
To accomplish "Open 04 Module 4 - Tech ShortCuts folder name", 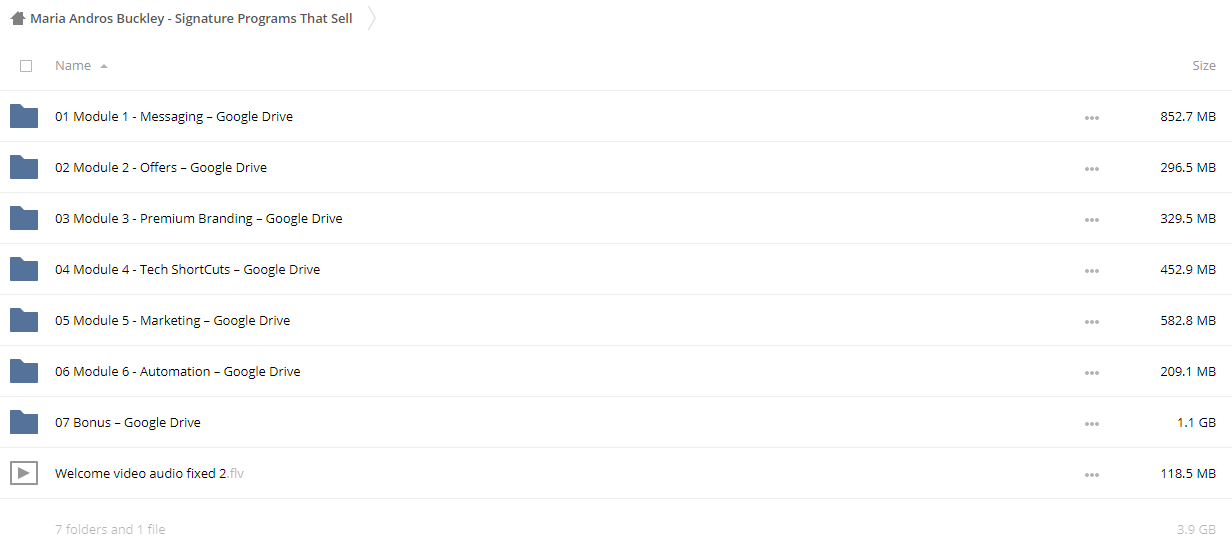I will 187,269.
